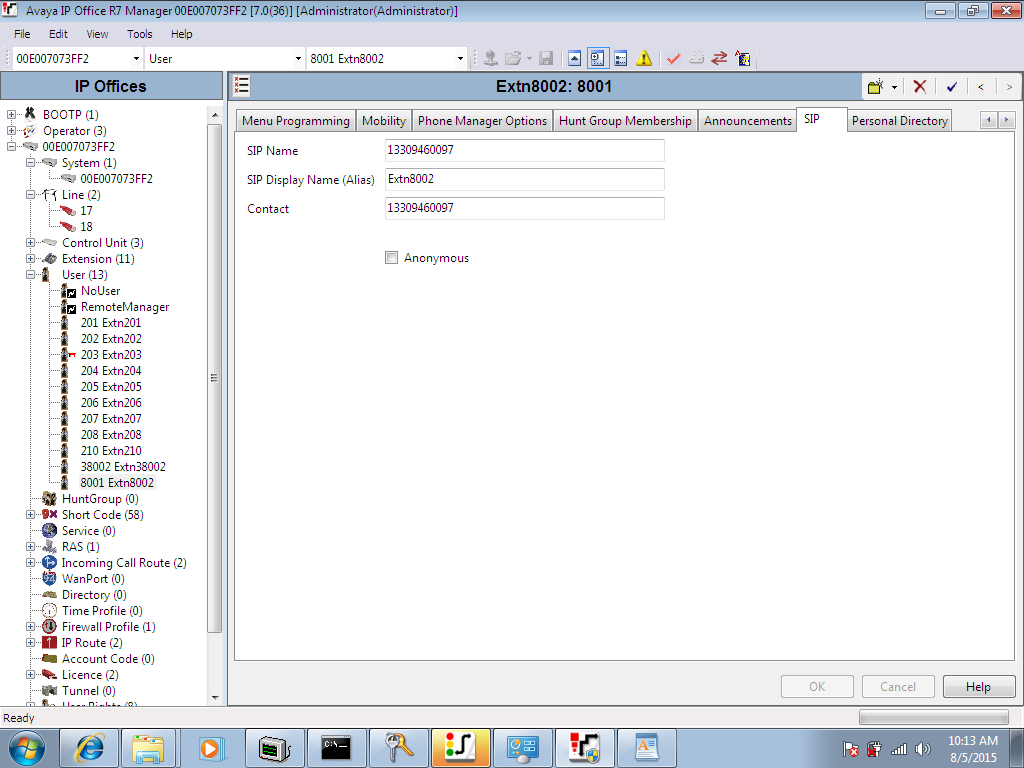1024x768 pixels.
Task: Switch to the Mobility tab
Action: coord(384,121)
